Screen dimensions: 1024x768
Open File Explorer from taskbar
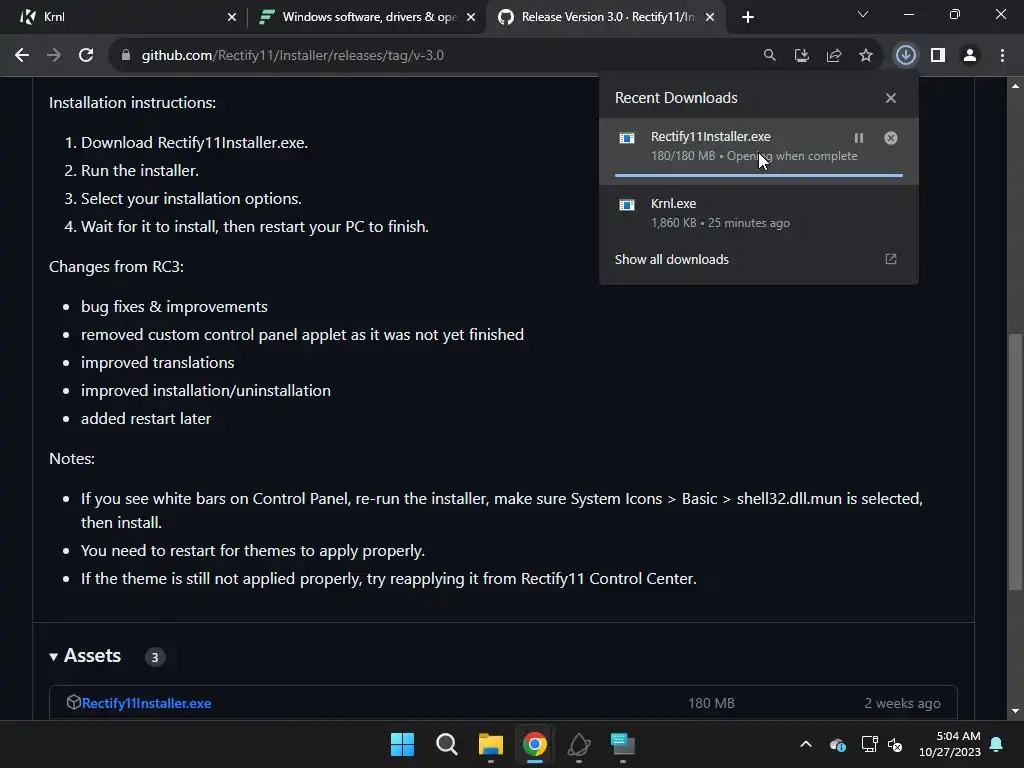coord(490,744)
